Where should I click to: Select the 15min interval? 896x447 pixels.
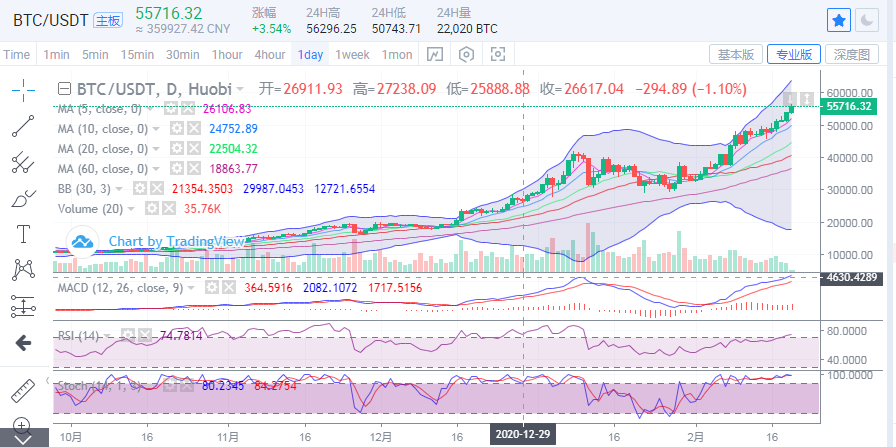point(137,55)
